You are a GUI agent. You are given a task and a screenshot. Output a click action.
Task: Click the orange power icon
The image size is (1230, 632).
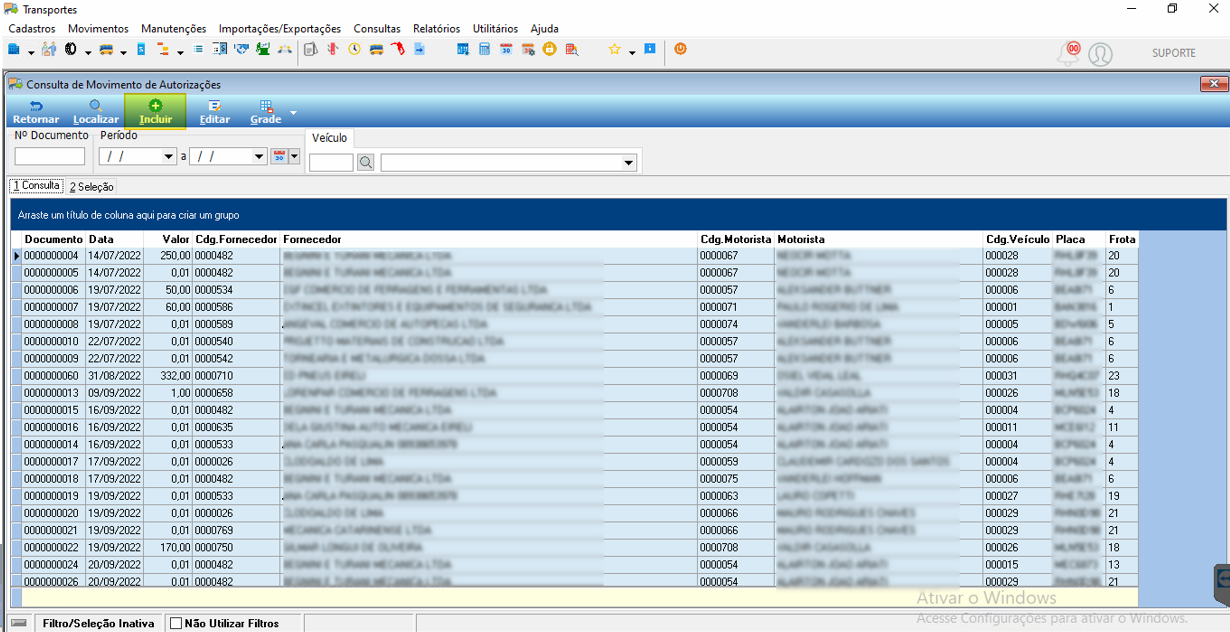[680, 48]
